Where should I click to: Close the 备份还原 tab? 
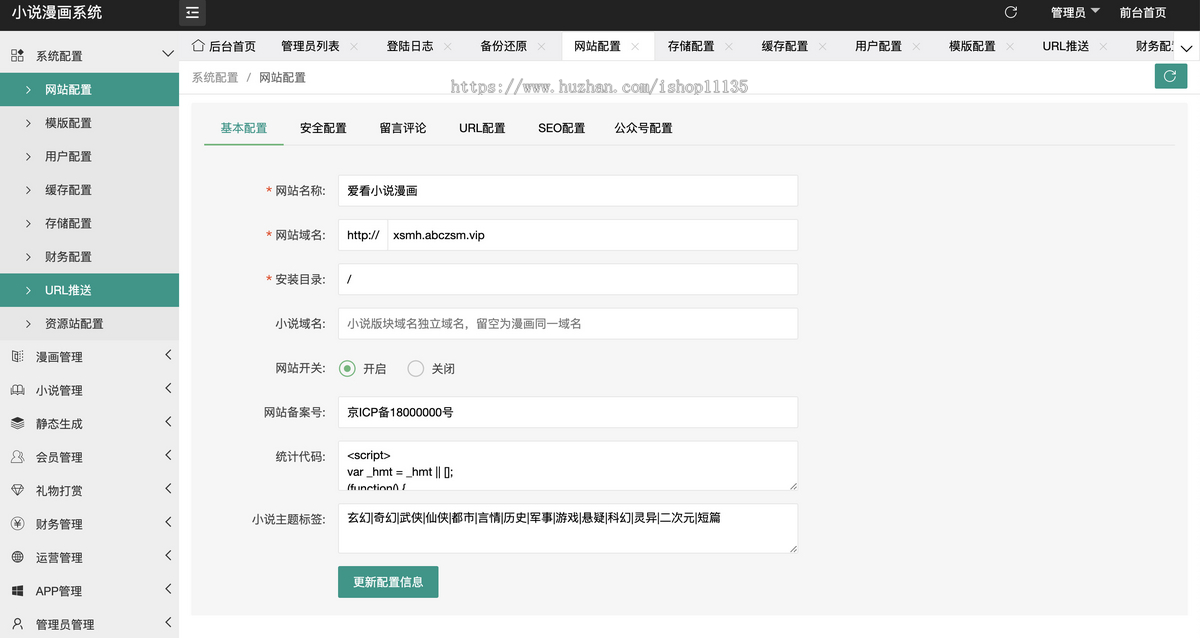541,47
